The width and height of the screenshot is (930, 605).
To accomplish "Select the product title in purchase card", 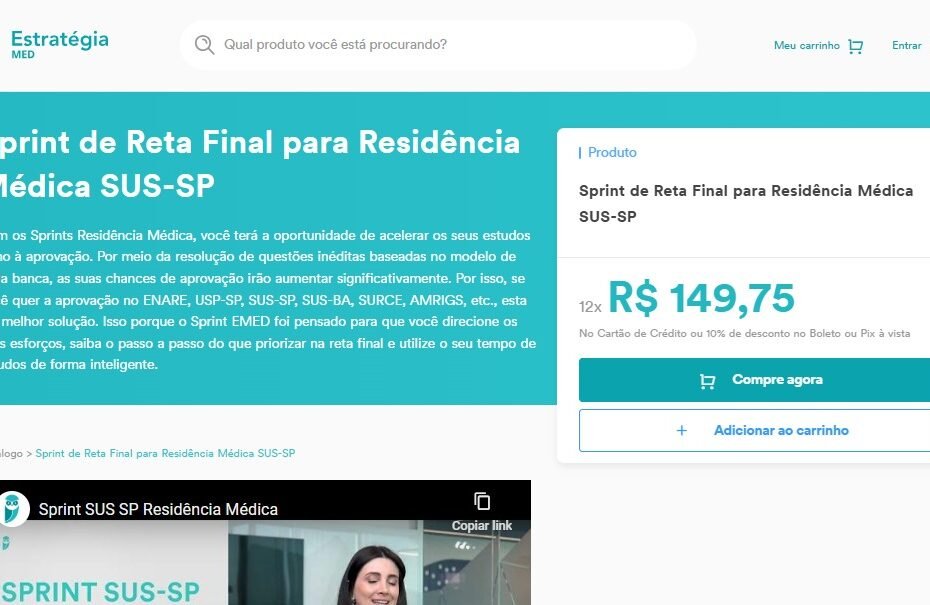I will coord(746,203).
